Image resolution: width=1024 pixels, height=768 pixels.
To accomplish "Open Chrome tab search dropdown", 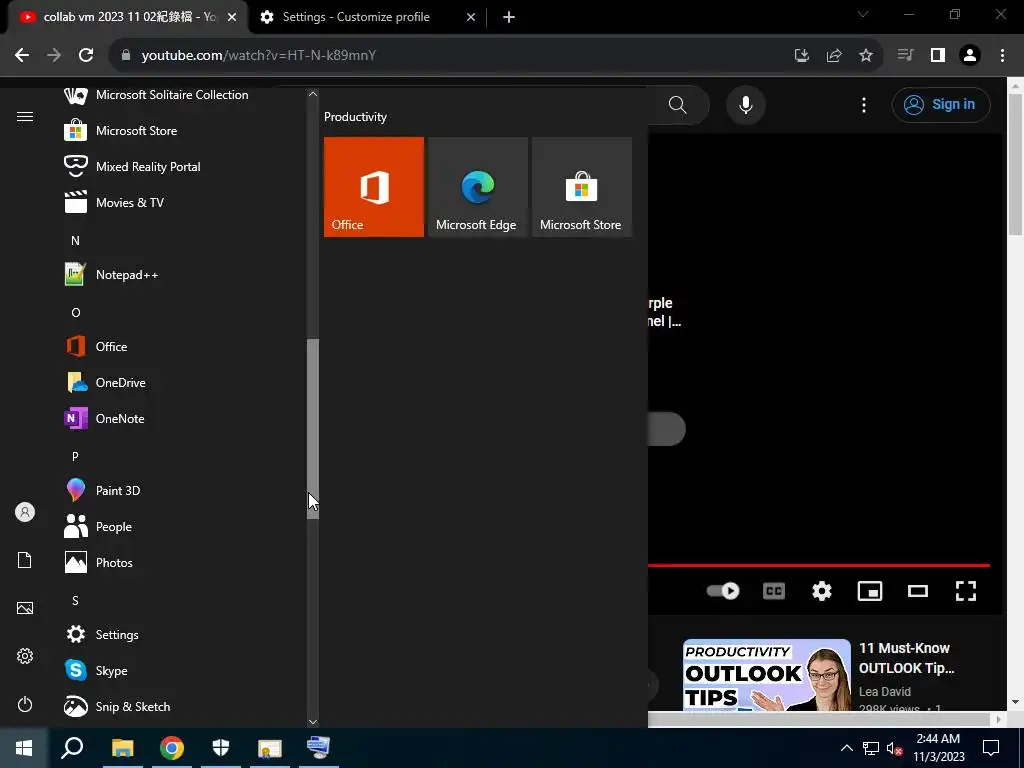I will tap(863, 14).
